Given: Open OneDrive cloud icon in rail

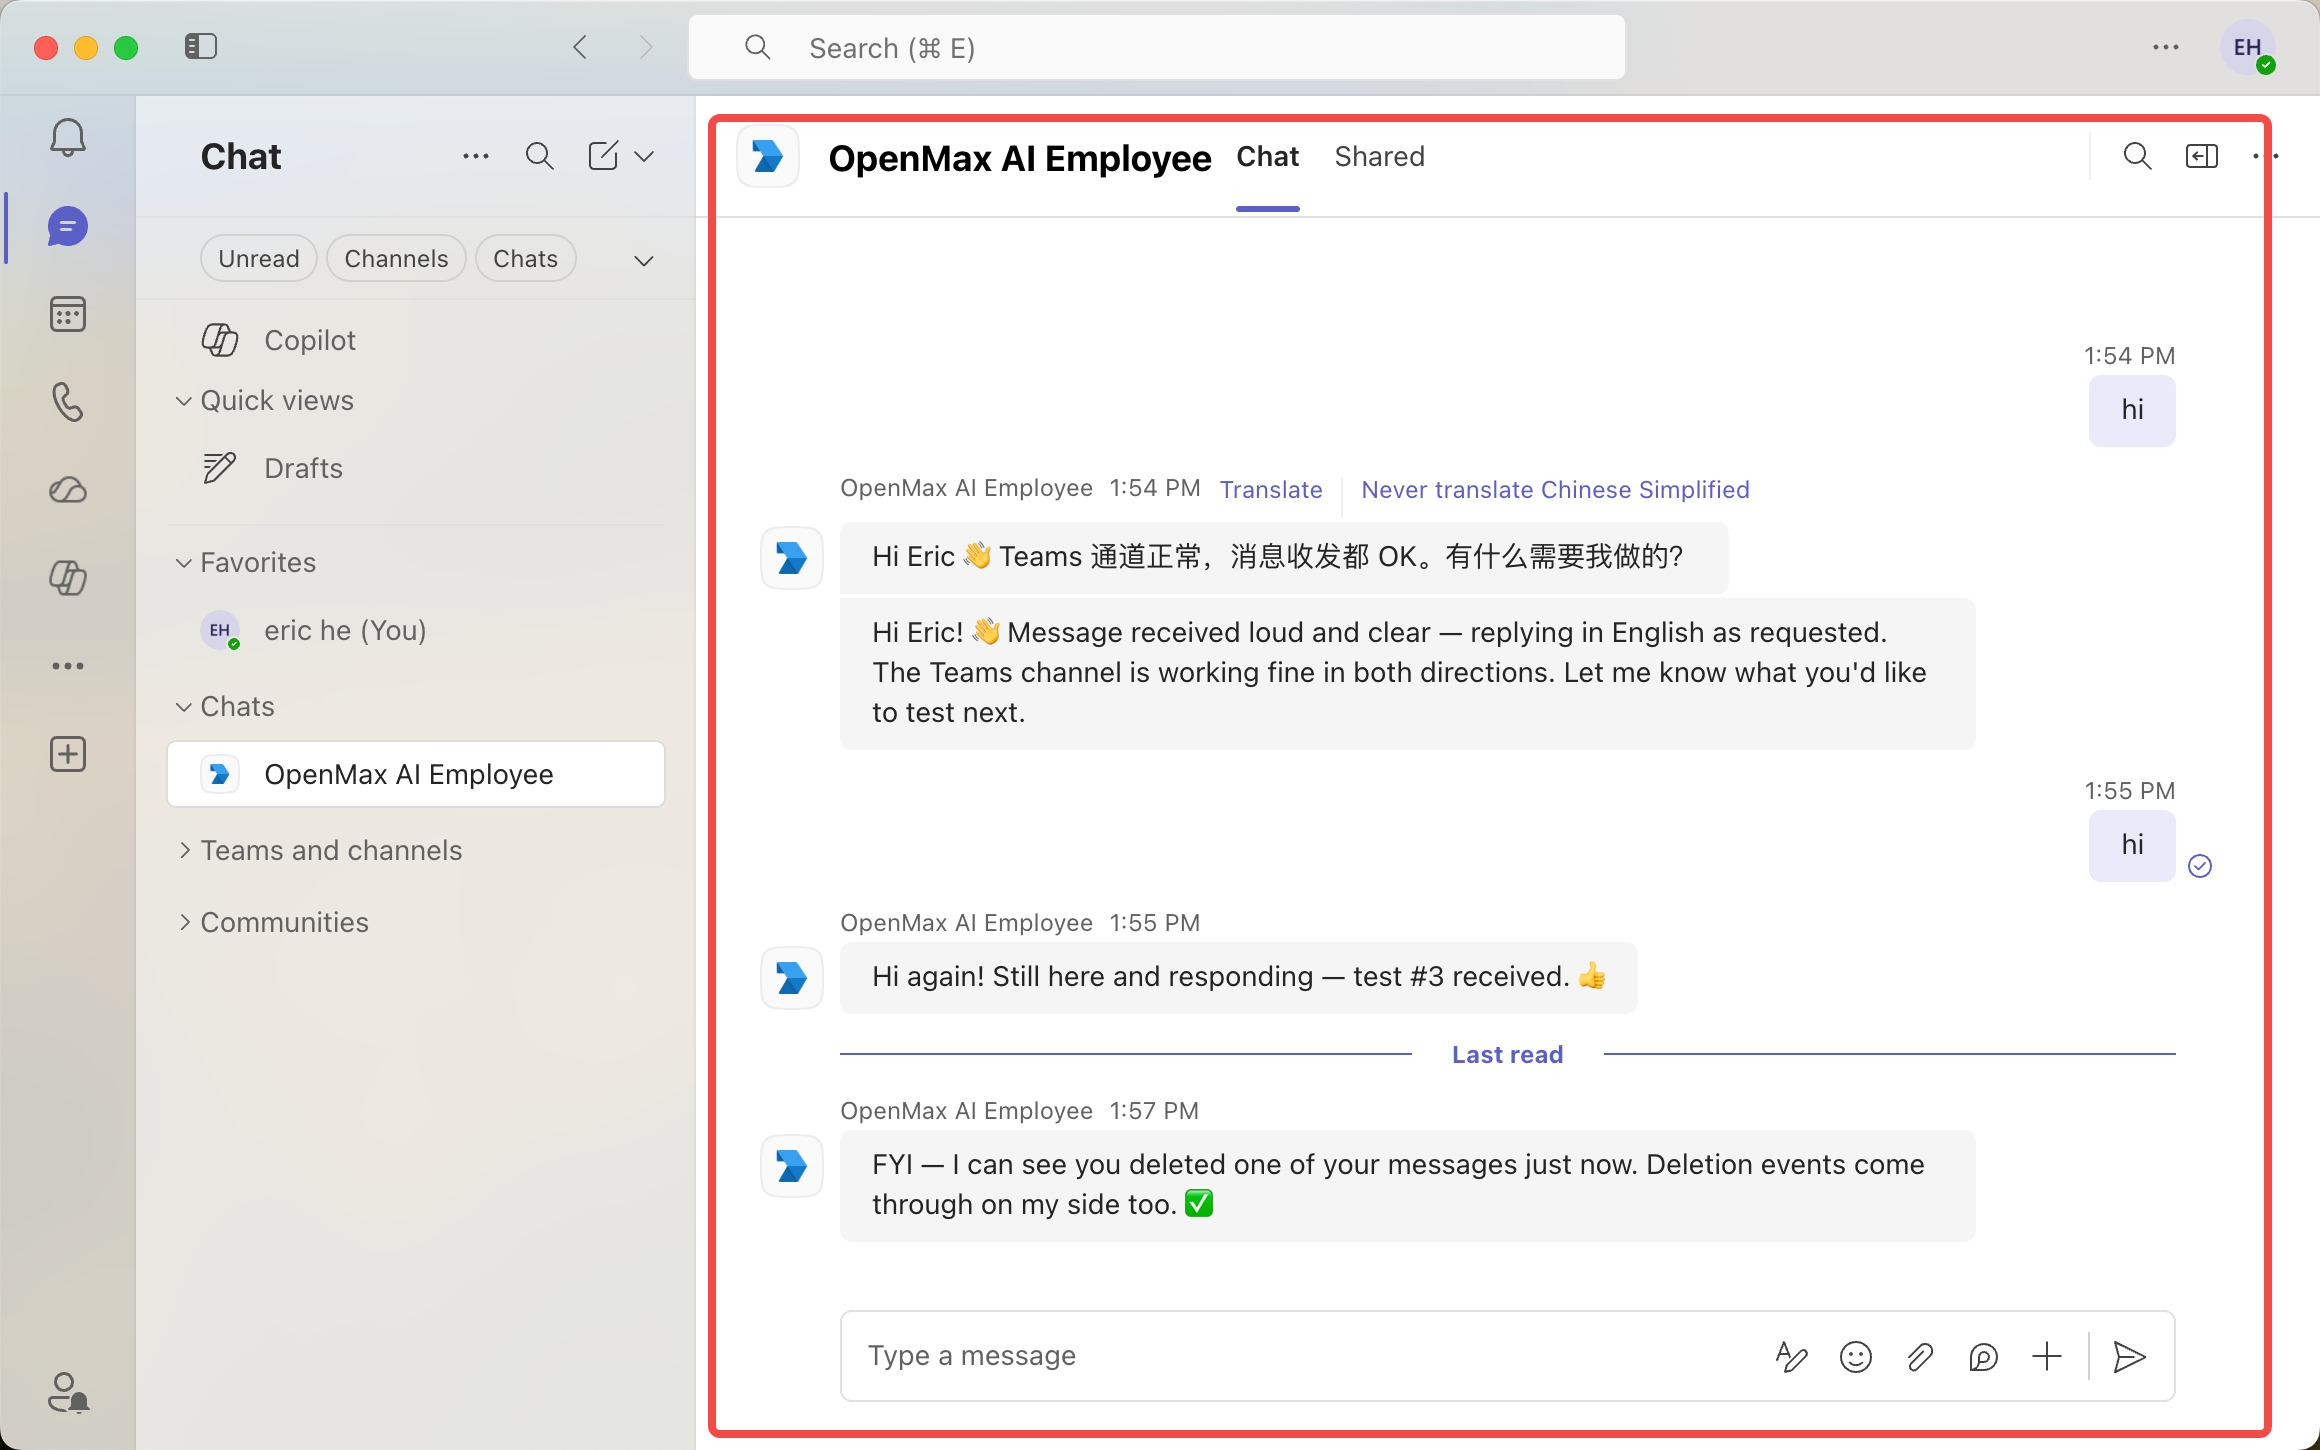Looking at the screenshot, I should [68, 490].
